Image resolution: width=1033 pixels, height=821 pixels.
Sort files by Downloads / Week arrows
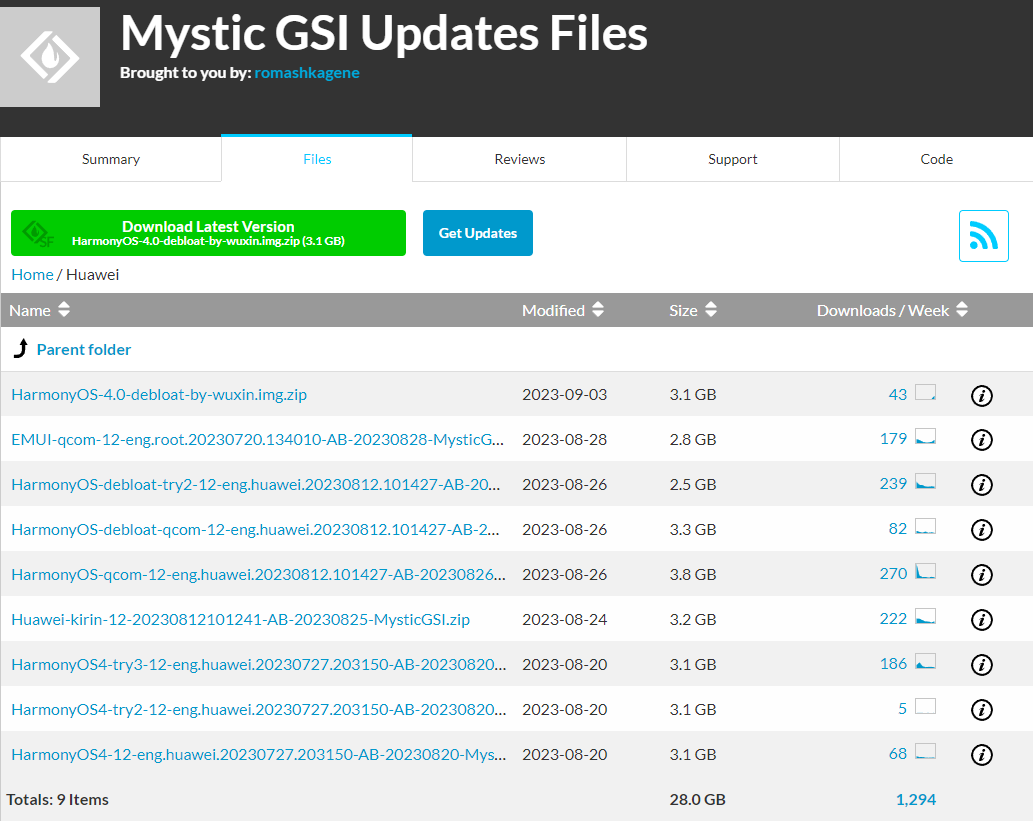coord(961,310)
